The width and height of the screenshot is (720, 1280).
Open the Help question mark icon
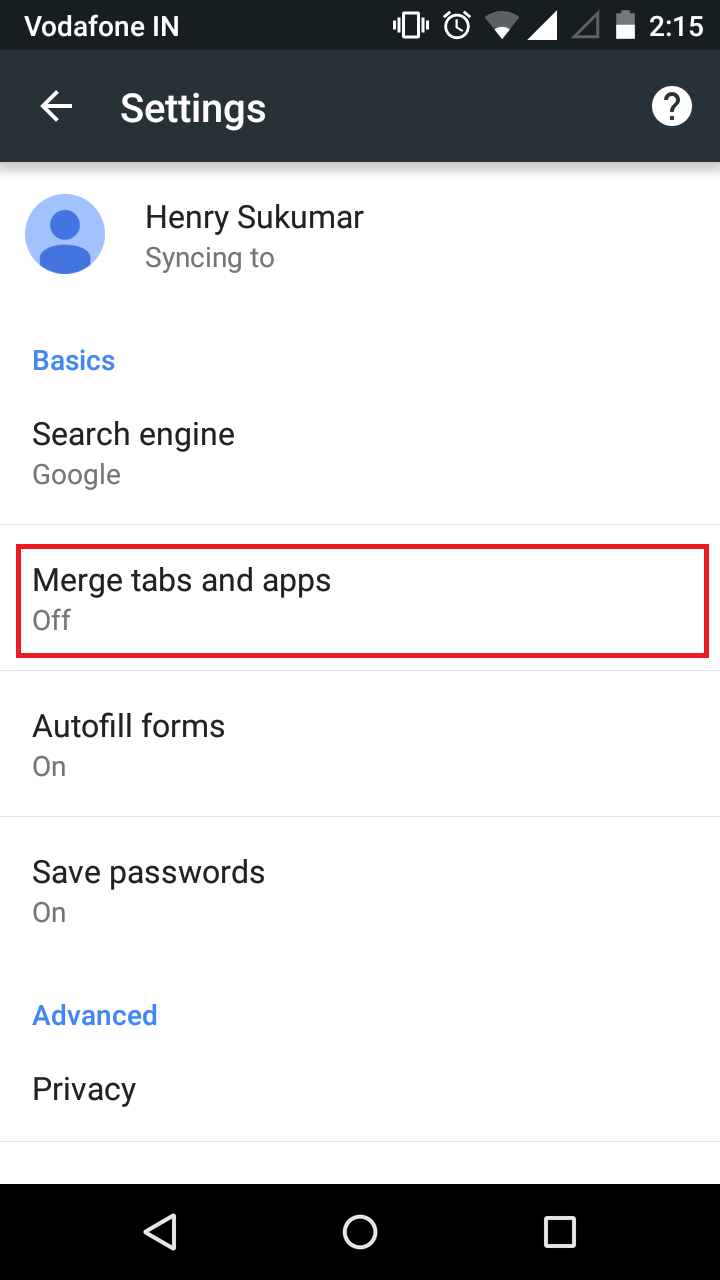(x=671, y=105)
